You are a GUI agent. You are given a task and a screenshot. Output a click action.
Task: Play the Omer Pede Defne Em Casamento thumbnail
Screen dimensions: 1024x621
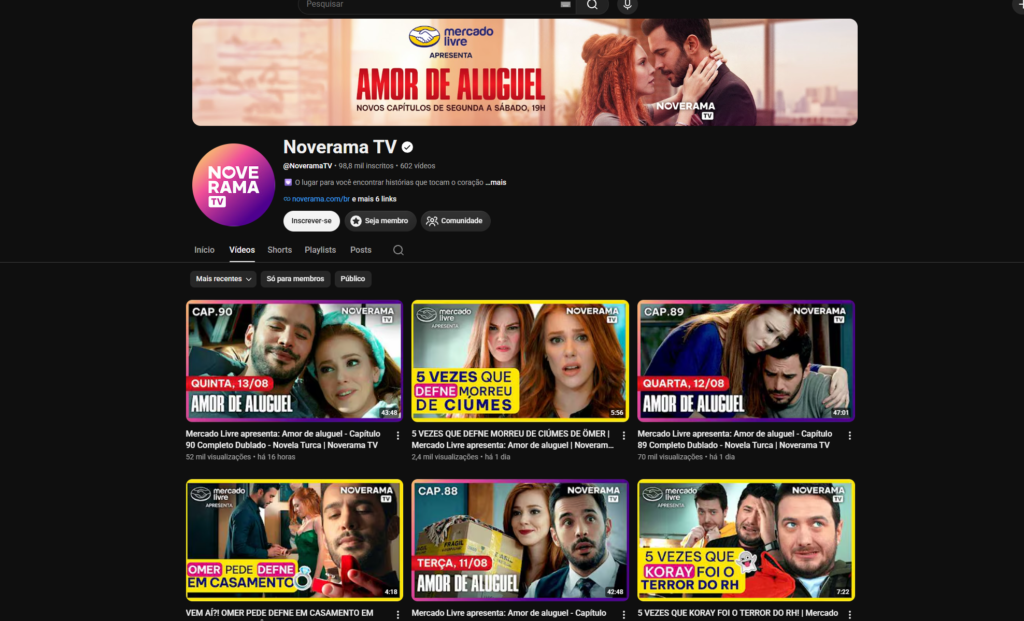pyautogui.click(x=295, y=540)
